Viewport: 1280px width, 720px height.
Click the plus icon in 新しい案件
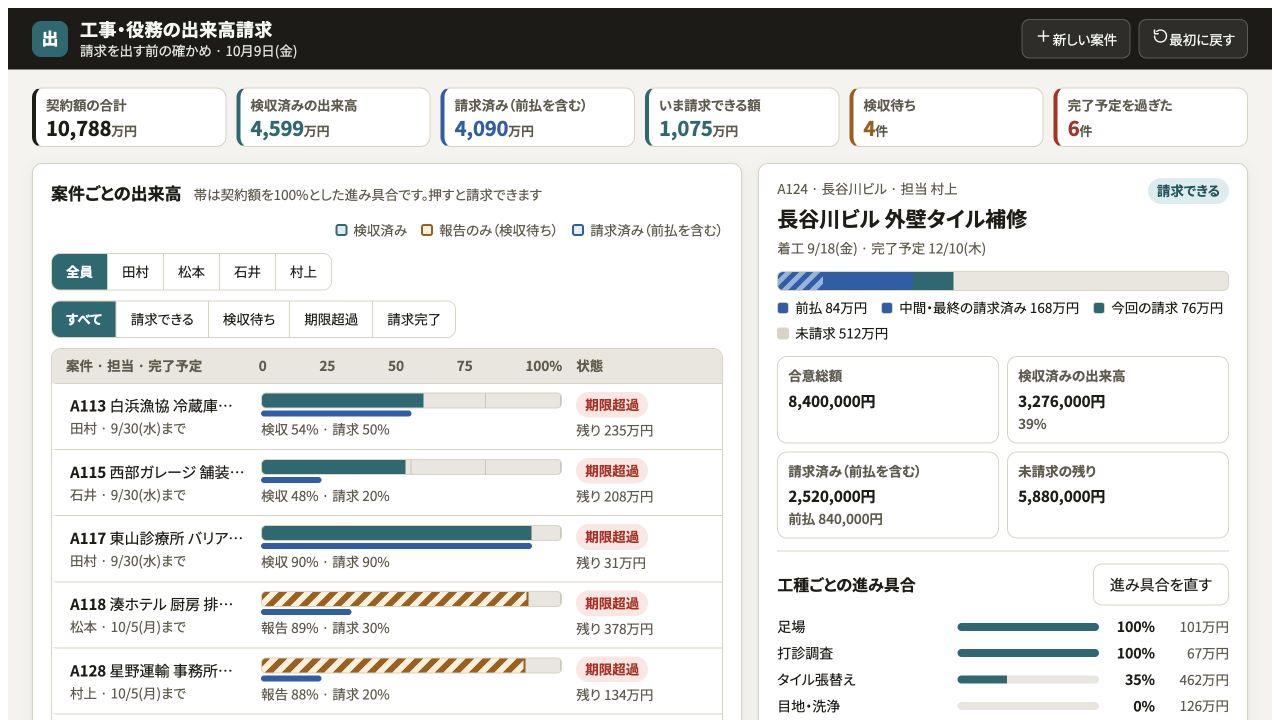[1043, 37]
